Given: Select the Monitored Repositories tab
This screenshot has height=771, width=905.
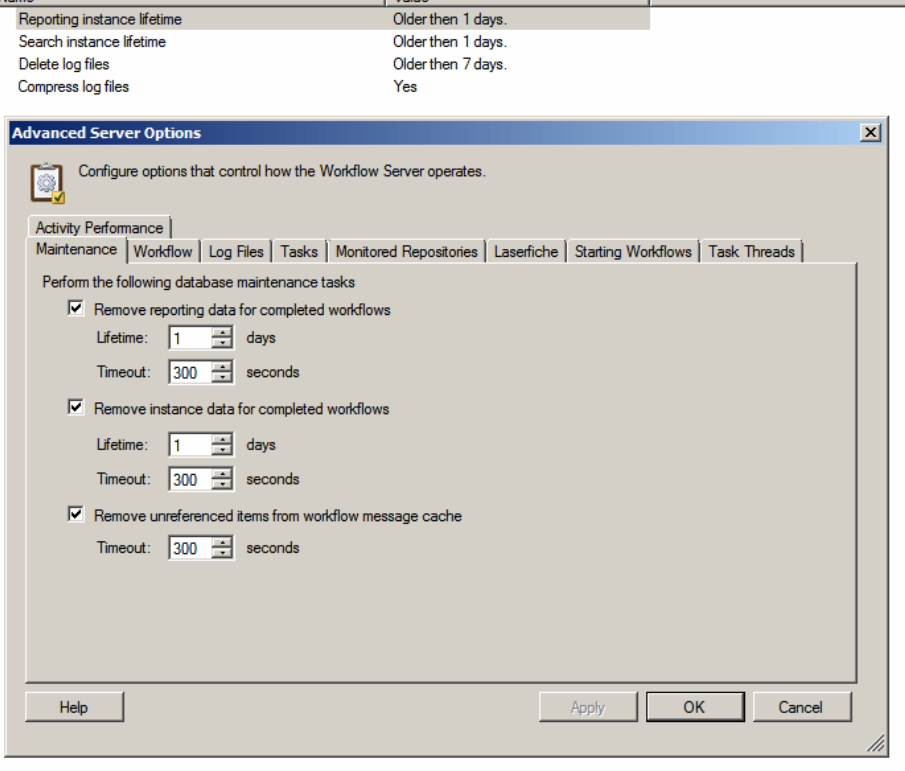Looking at the screenshot, I should click(x=406, y=252).
